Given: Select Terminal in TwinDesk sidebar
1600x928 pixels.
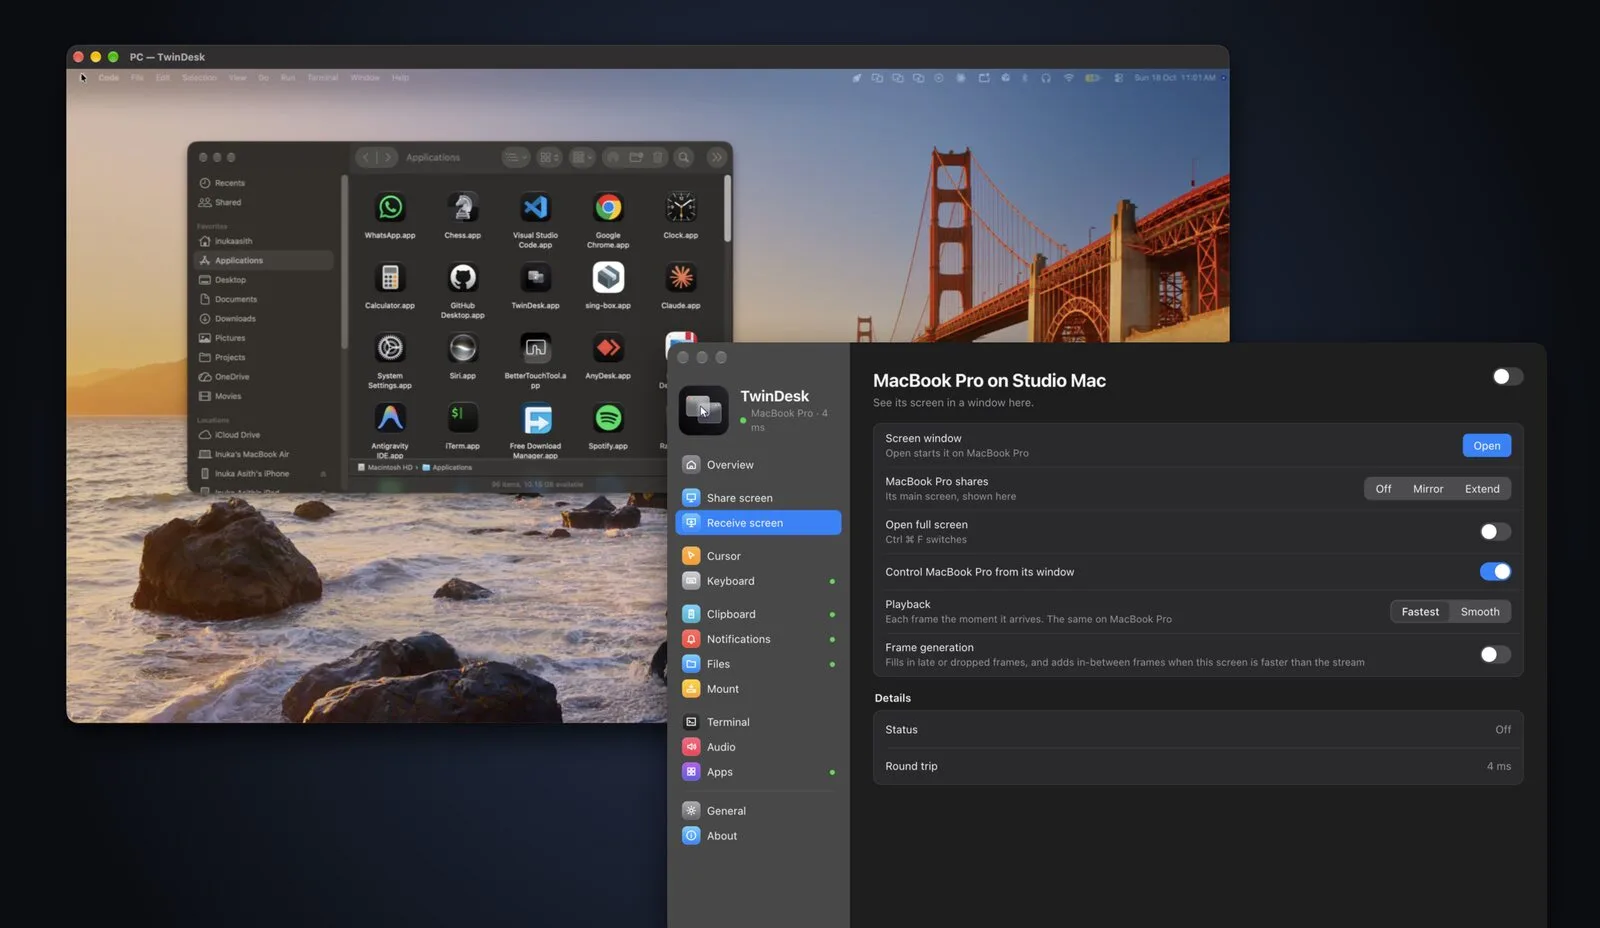Looking at the screenshot, I should pos(758,722).
